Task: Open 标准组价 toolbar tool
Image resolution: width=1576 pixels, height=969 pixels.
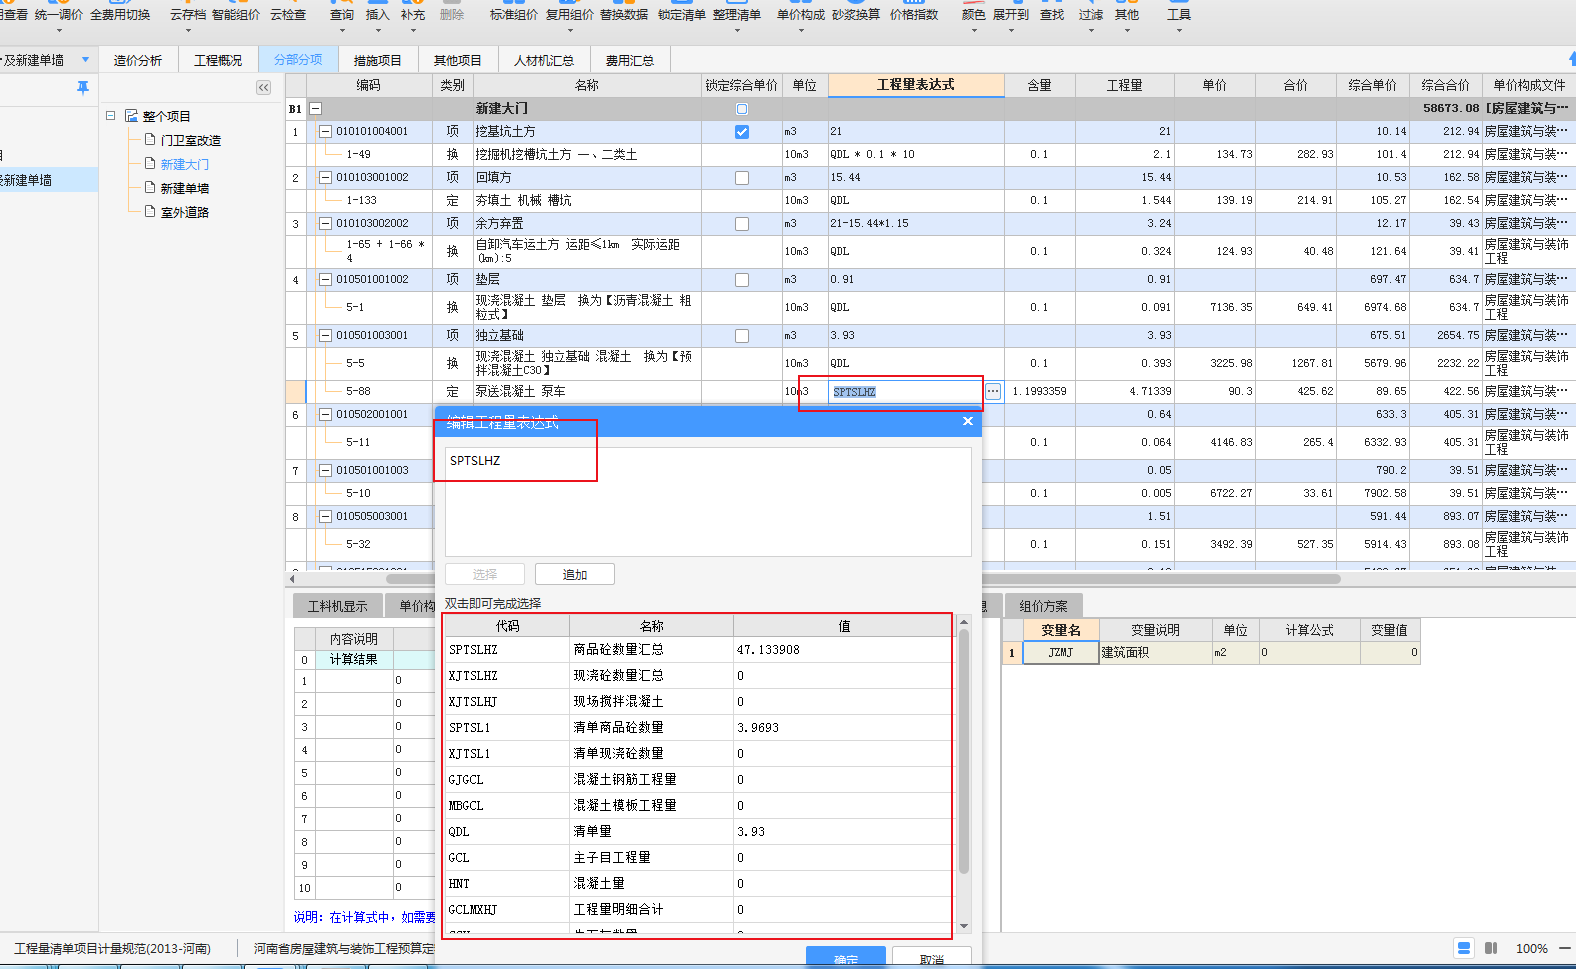Action: coord(514,15)
